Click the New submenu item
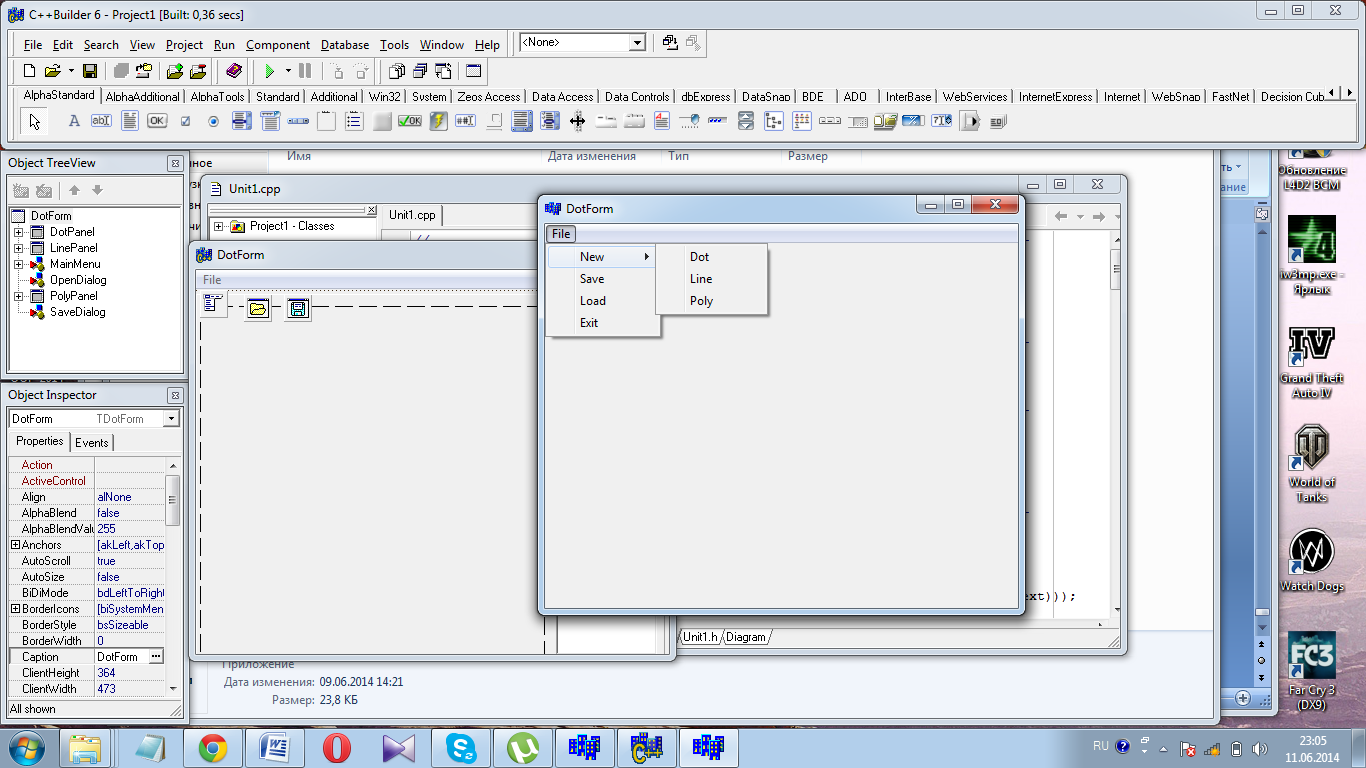Image resolution: width=1366 pixels, height=768 pixels. coord(602,257)
